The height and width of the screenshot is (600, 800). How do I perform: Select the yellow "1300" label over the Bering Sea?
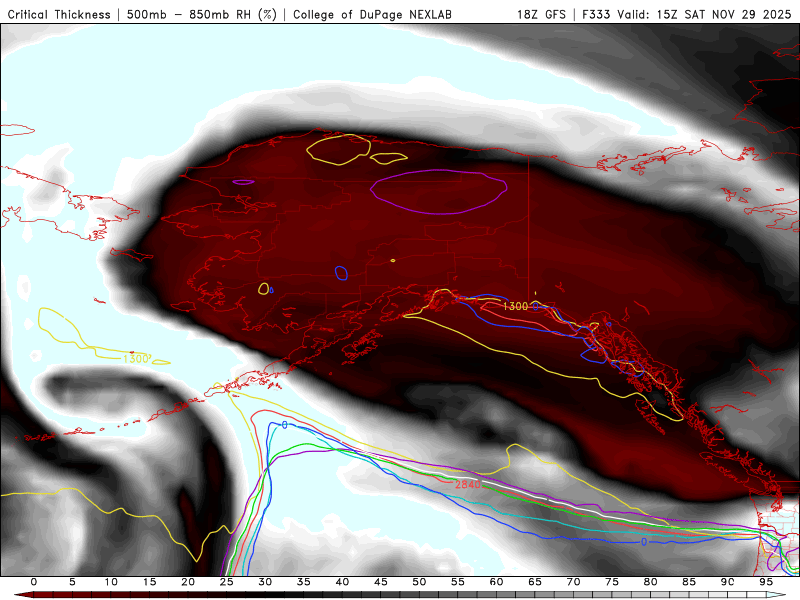(x=136, y=359)
